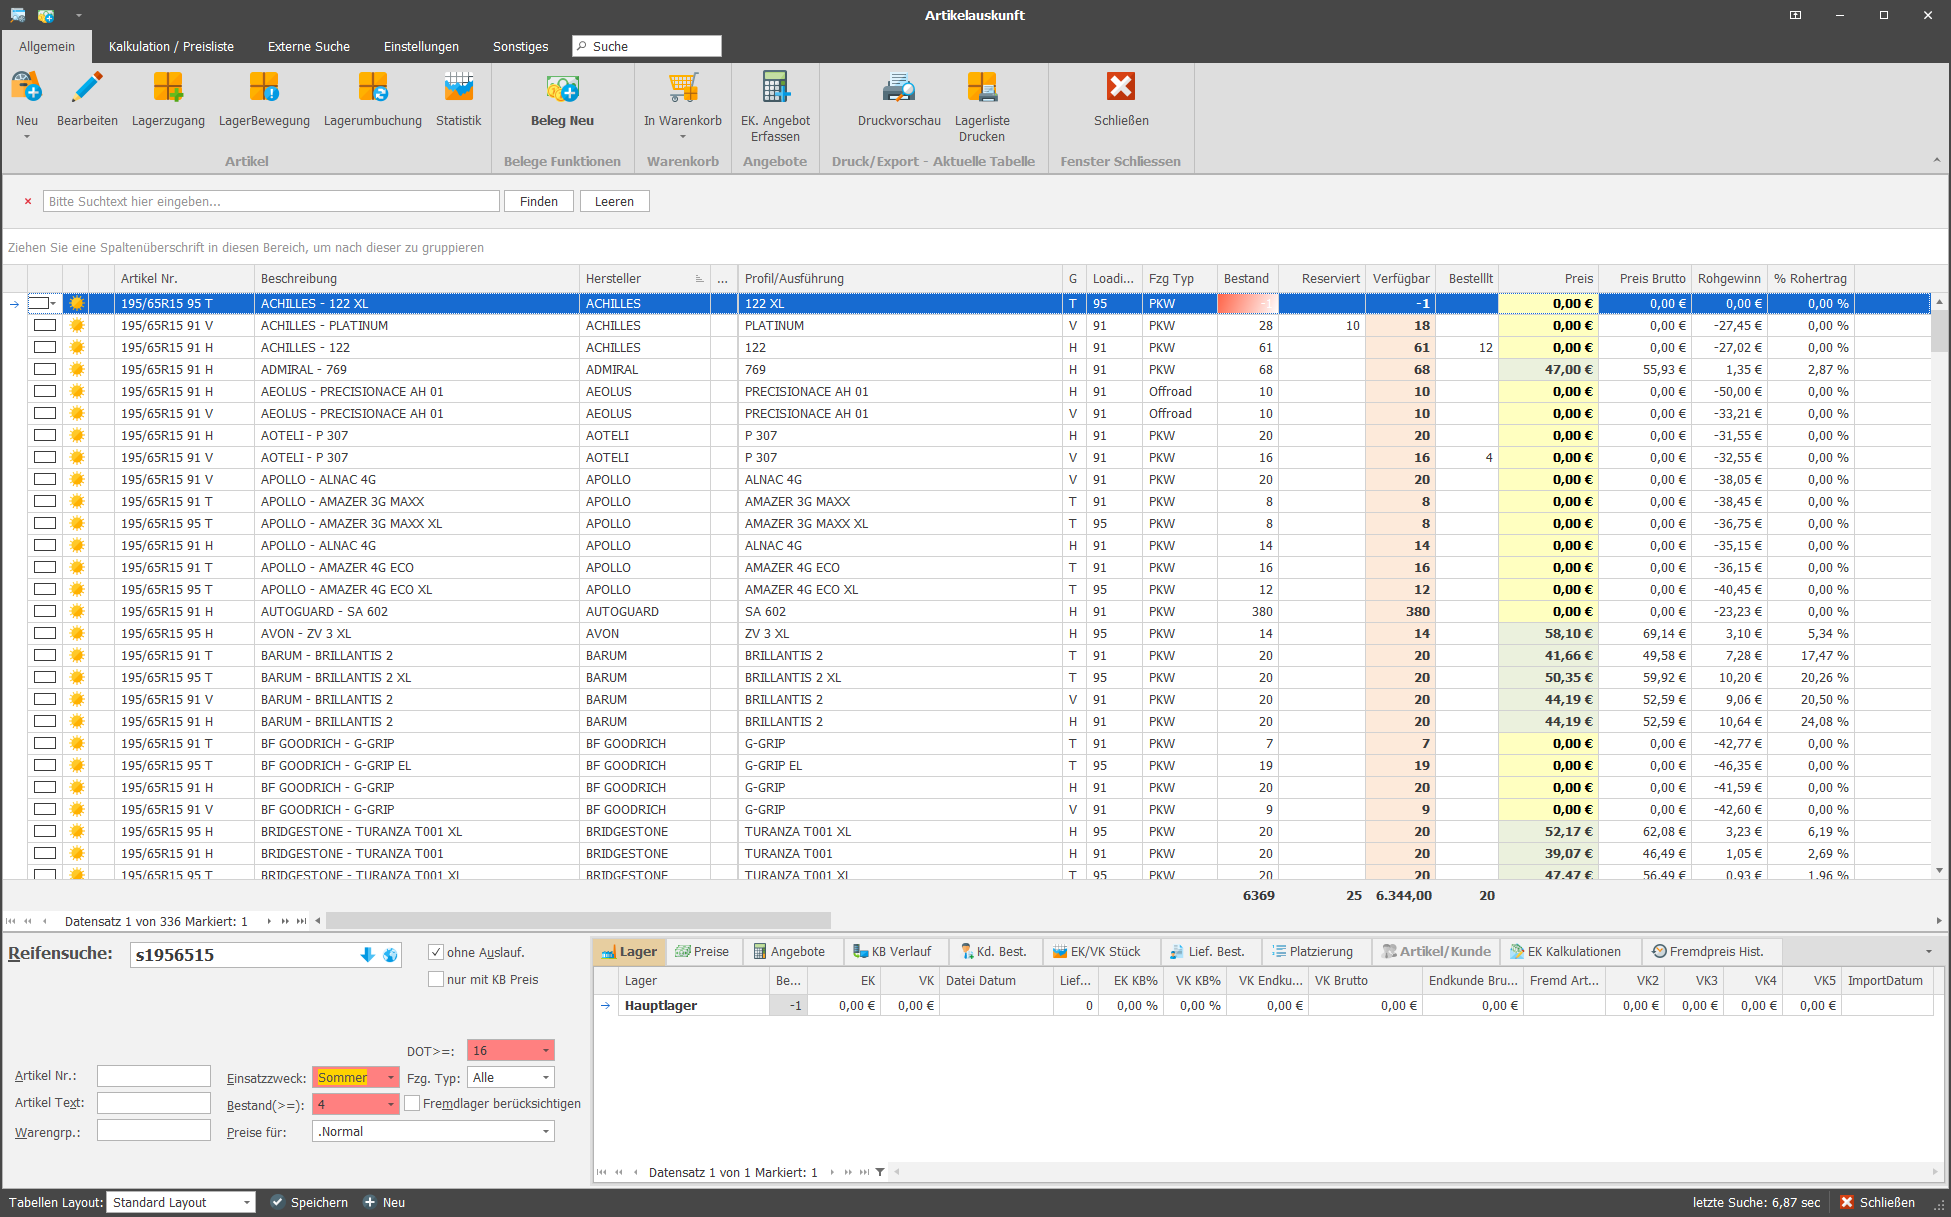This screenshot has height=1217, width=1951.
Task: Collapse the ribbon with the small up arrow
Action: coord(1936,160)
